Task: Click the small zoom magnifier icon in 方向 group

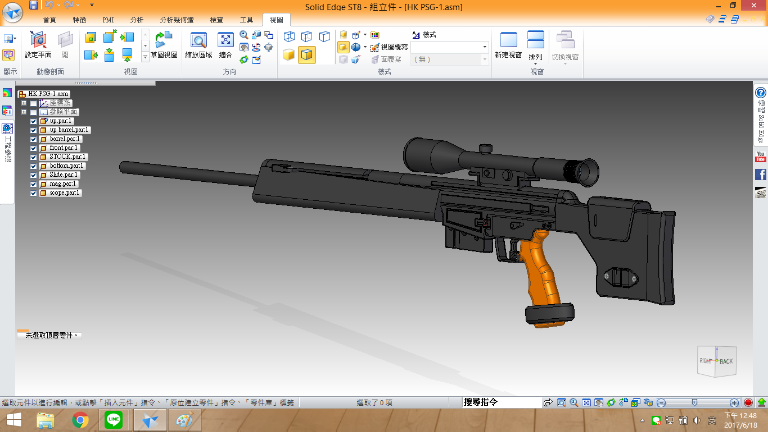Action: point(244,35)
